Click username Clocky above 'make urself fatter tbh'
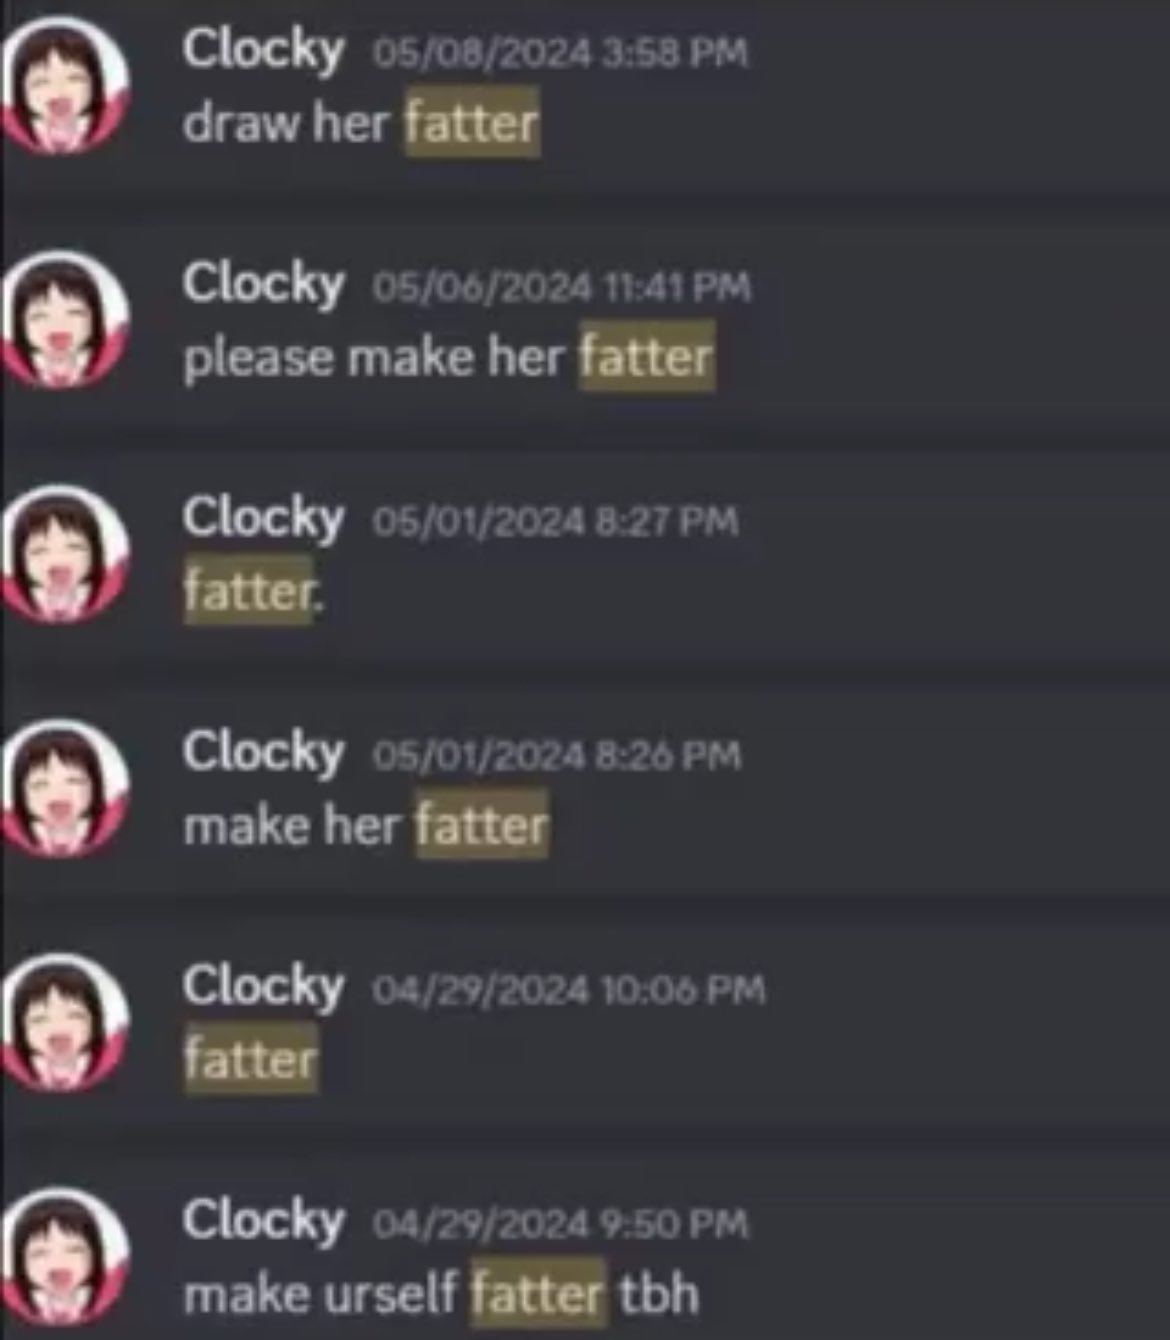 (263, 1221)
